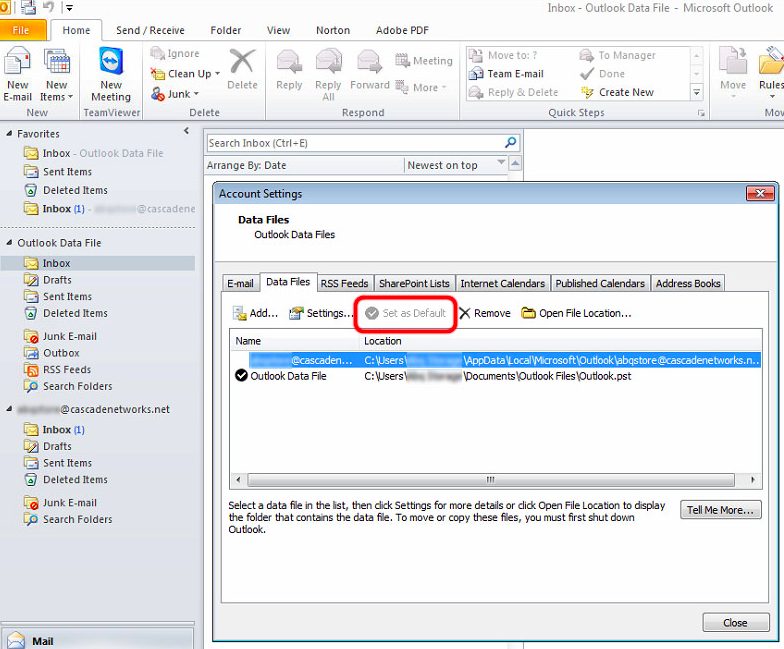
Task: Click Remove data file button
Action: click(485, 313)
